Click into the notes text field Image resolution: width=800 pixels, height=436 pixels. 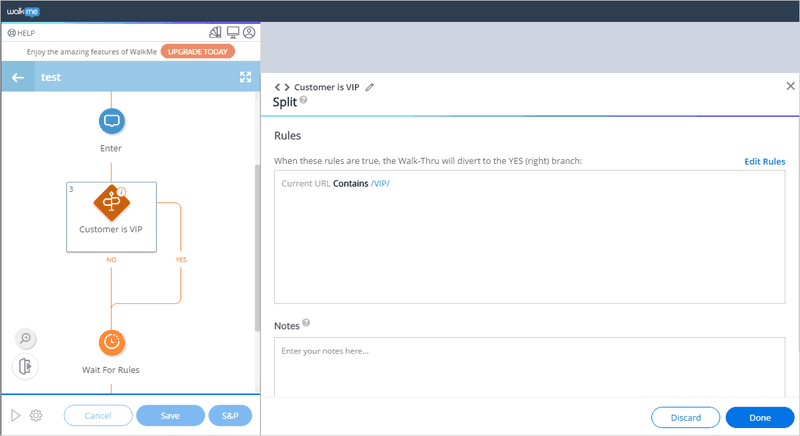coord(530,367)
